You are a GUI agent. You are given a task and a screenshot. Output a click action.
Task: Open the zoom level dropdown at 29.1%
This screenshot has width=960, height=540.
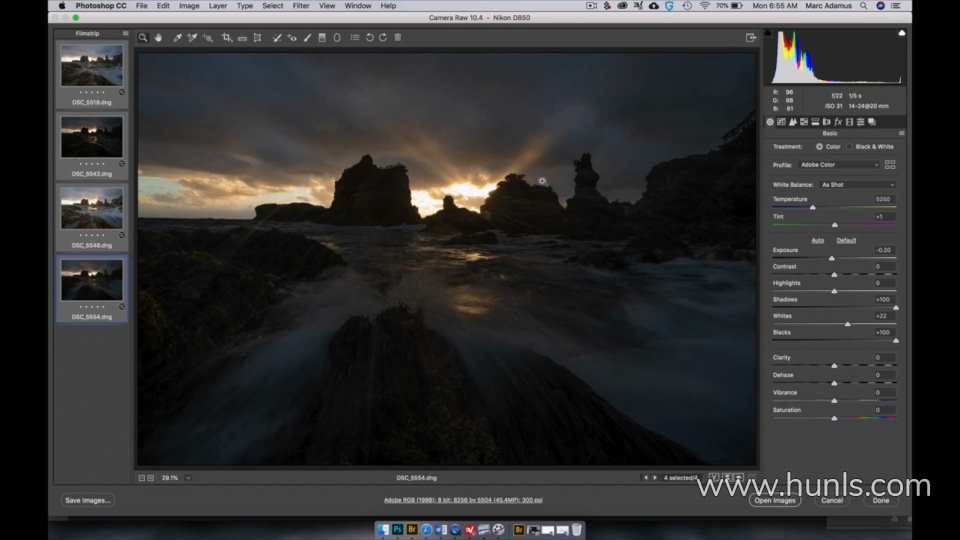click(x=187, y=478)
